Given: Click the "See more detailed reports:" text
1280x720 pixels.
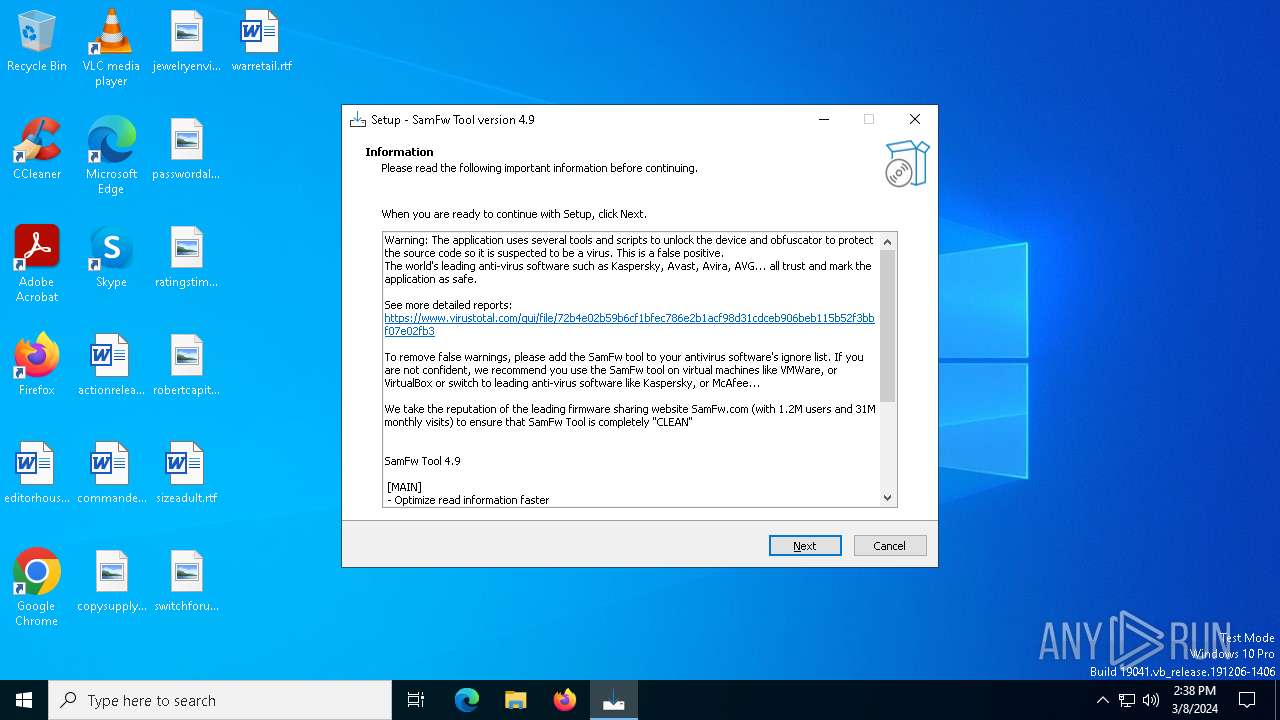Looking at the screenshot, I should [x=448, y=305].
